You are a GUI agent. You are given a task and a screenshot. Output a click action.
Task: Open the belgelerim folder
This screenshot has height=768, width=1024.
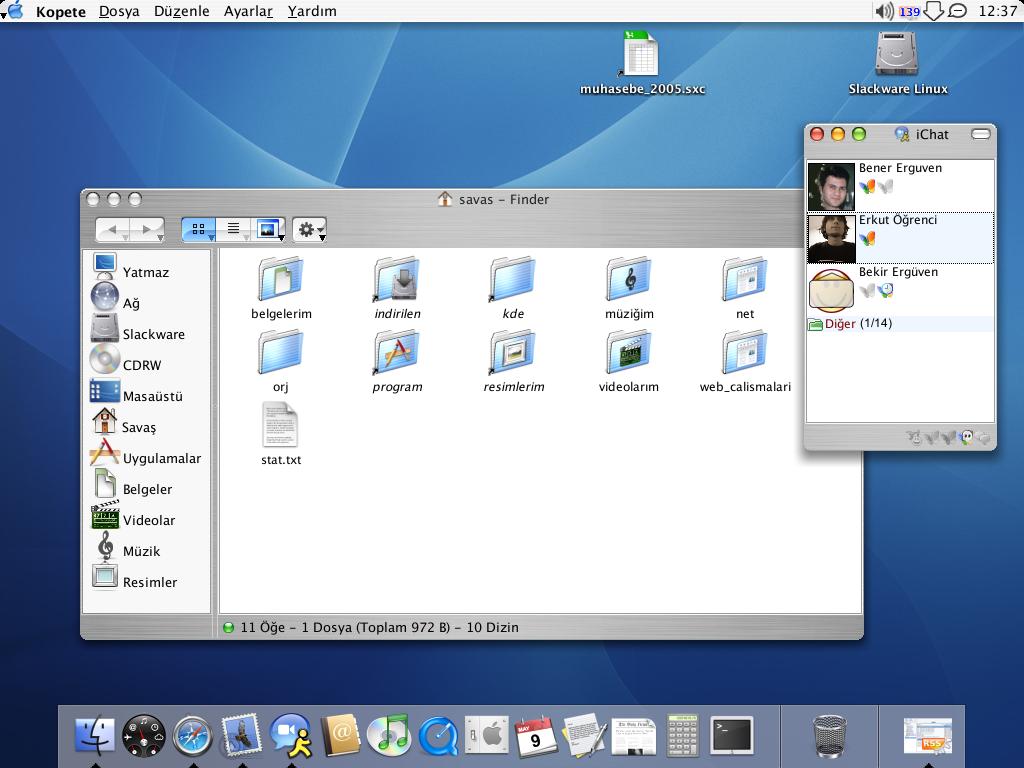[x=281, y=287]
